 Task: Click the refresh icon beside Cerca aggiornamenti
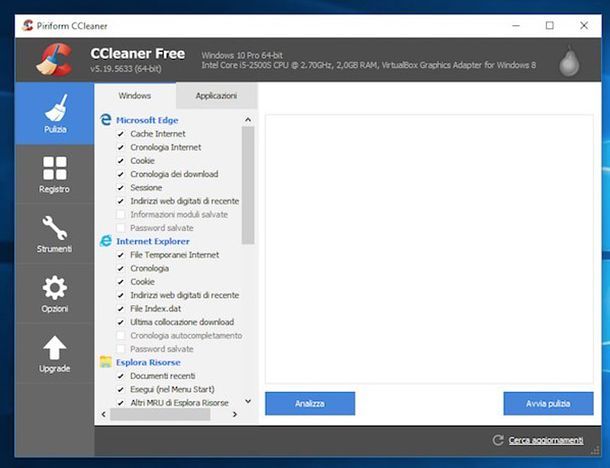pos(498,440)
